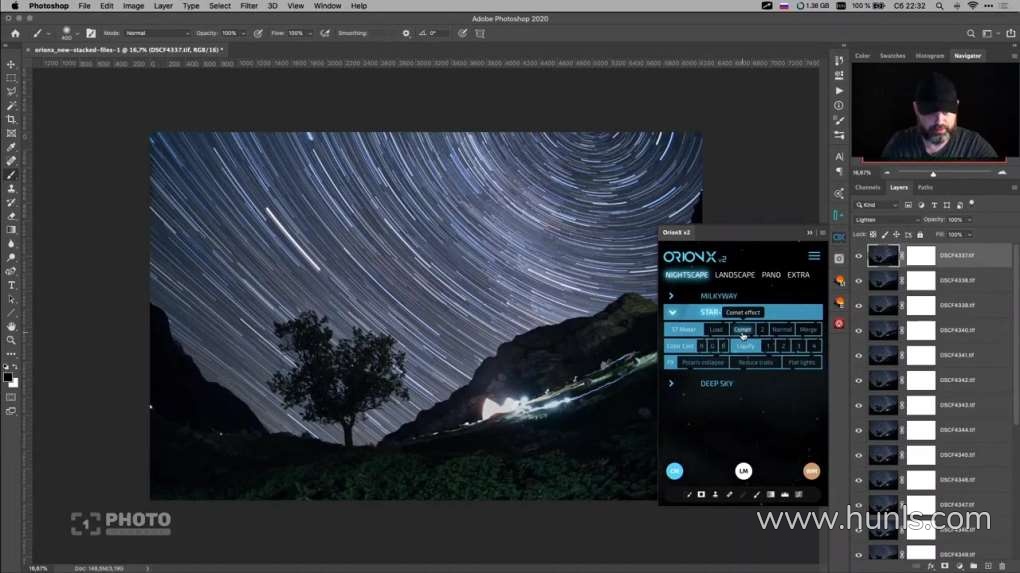The width and height of the screenshot is (1020, 573).
Task: Open the brush settings panel icon
Action: coord(91,33)
